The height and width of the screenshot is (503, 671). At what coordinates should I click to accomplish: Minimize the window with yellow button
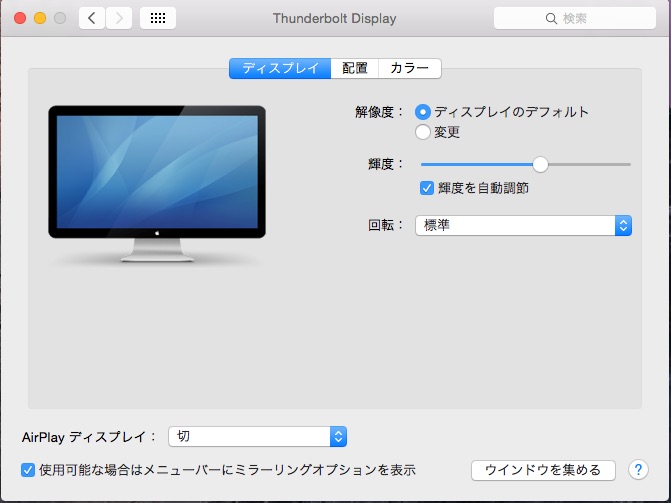[40, 18]
